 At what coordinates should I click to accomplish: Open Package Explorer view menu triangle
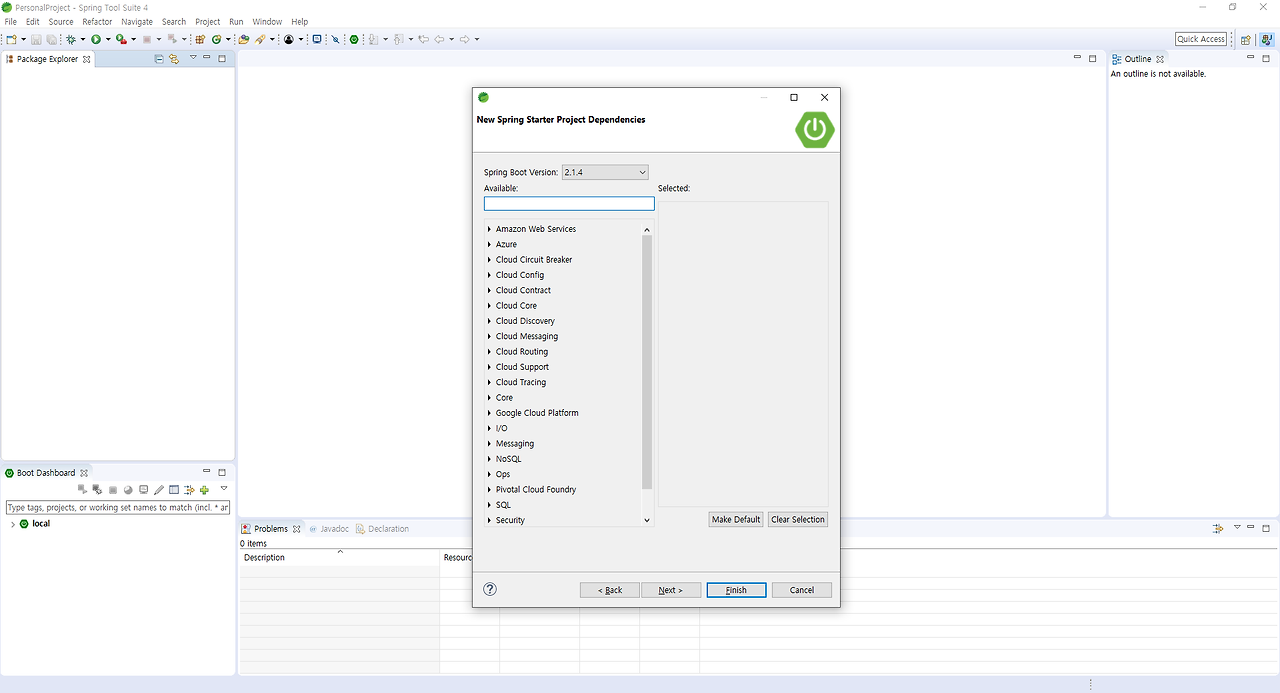[x=193, y=58]
